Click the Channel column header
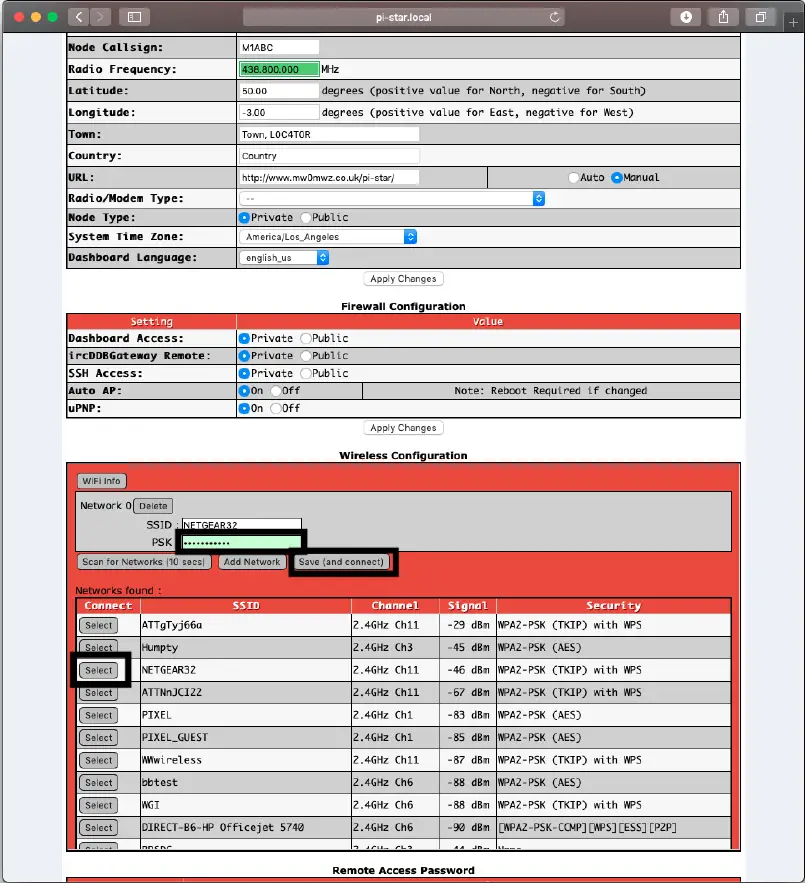This screenshot has width=805, height=883. tap(395, 606)
